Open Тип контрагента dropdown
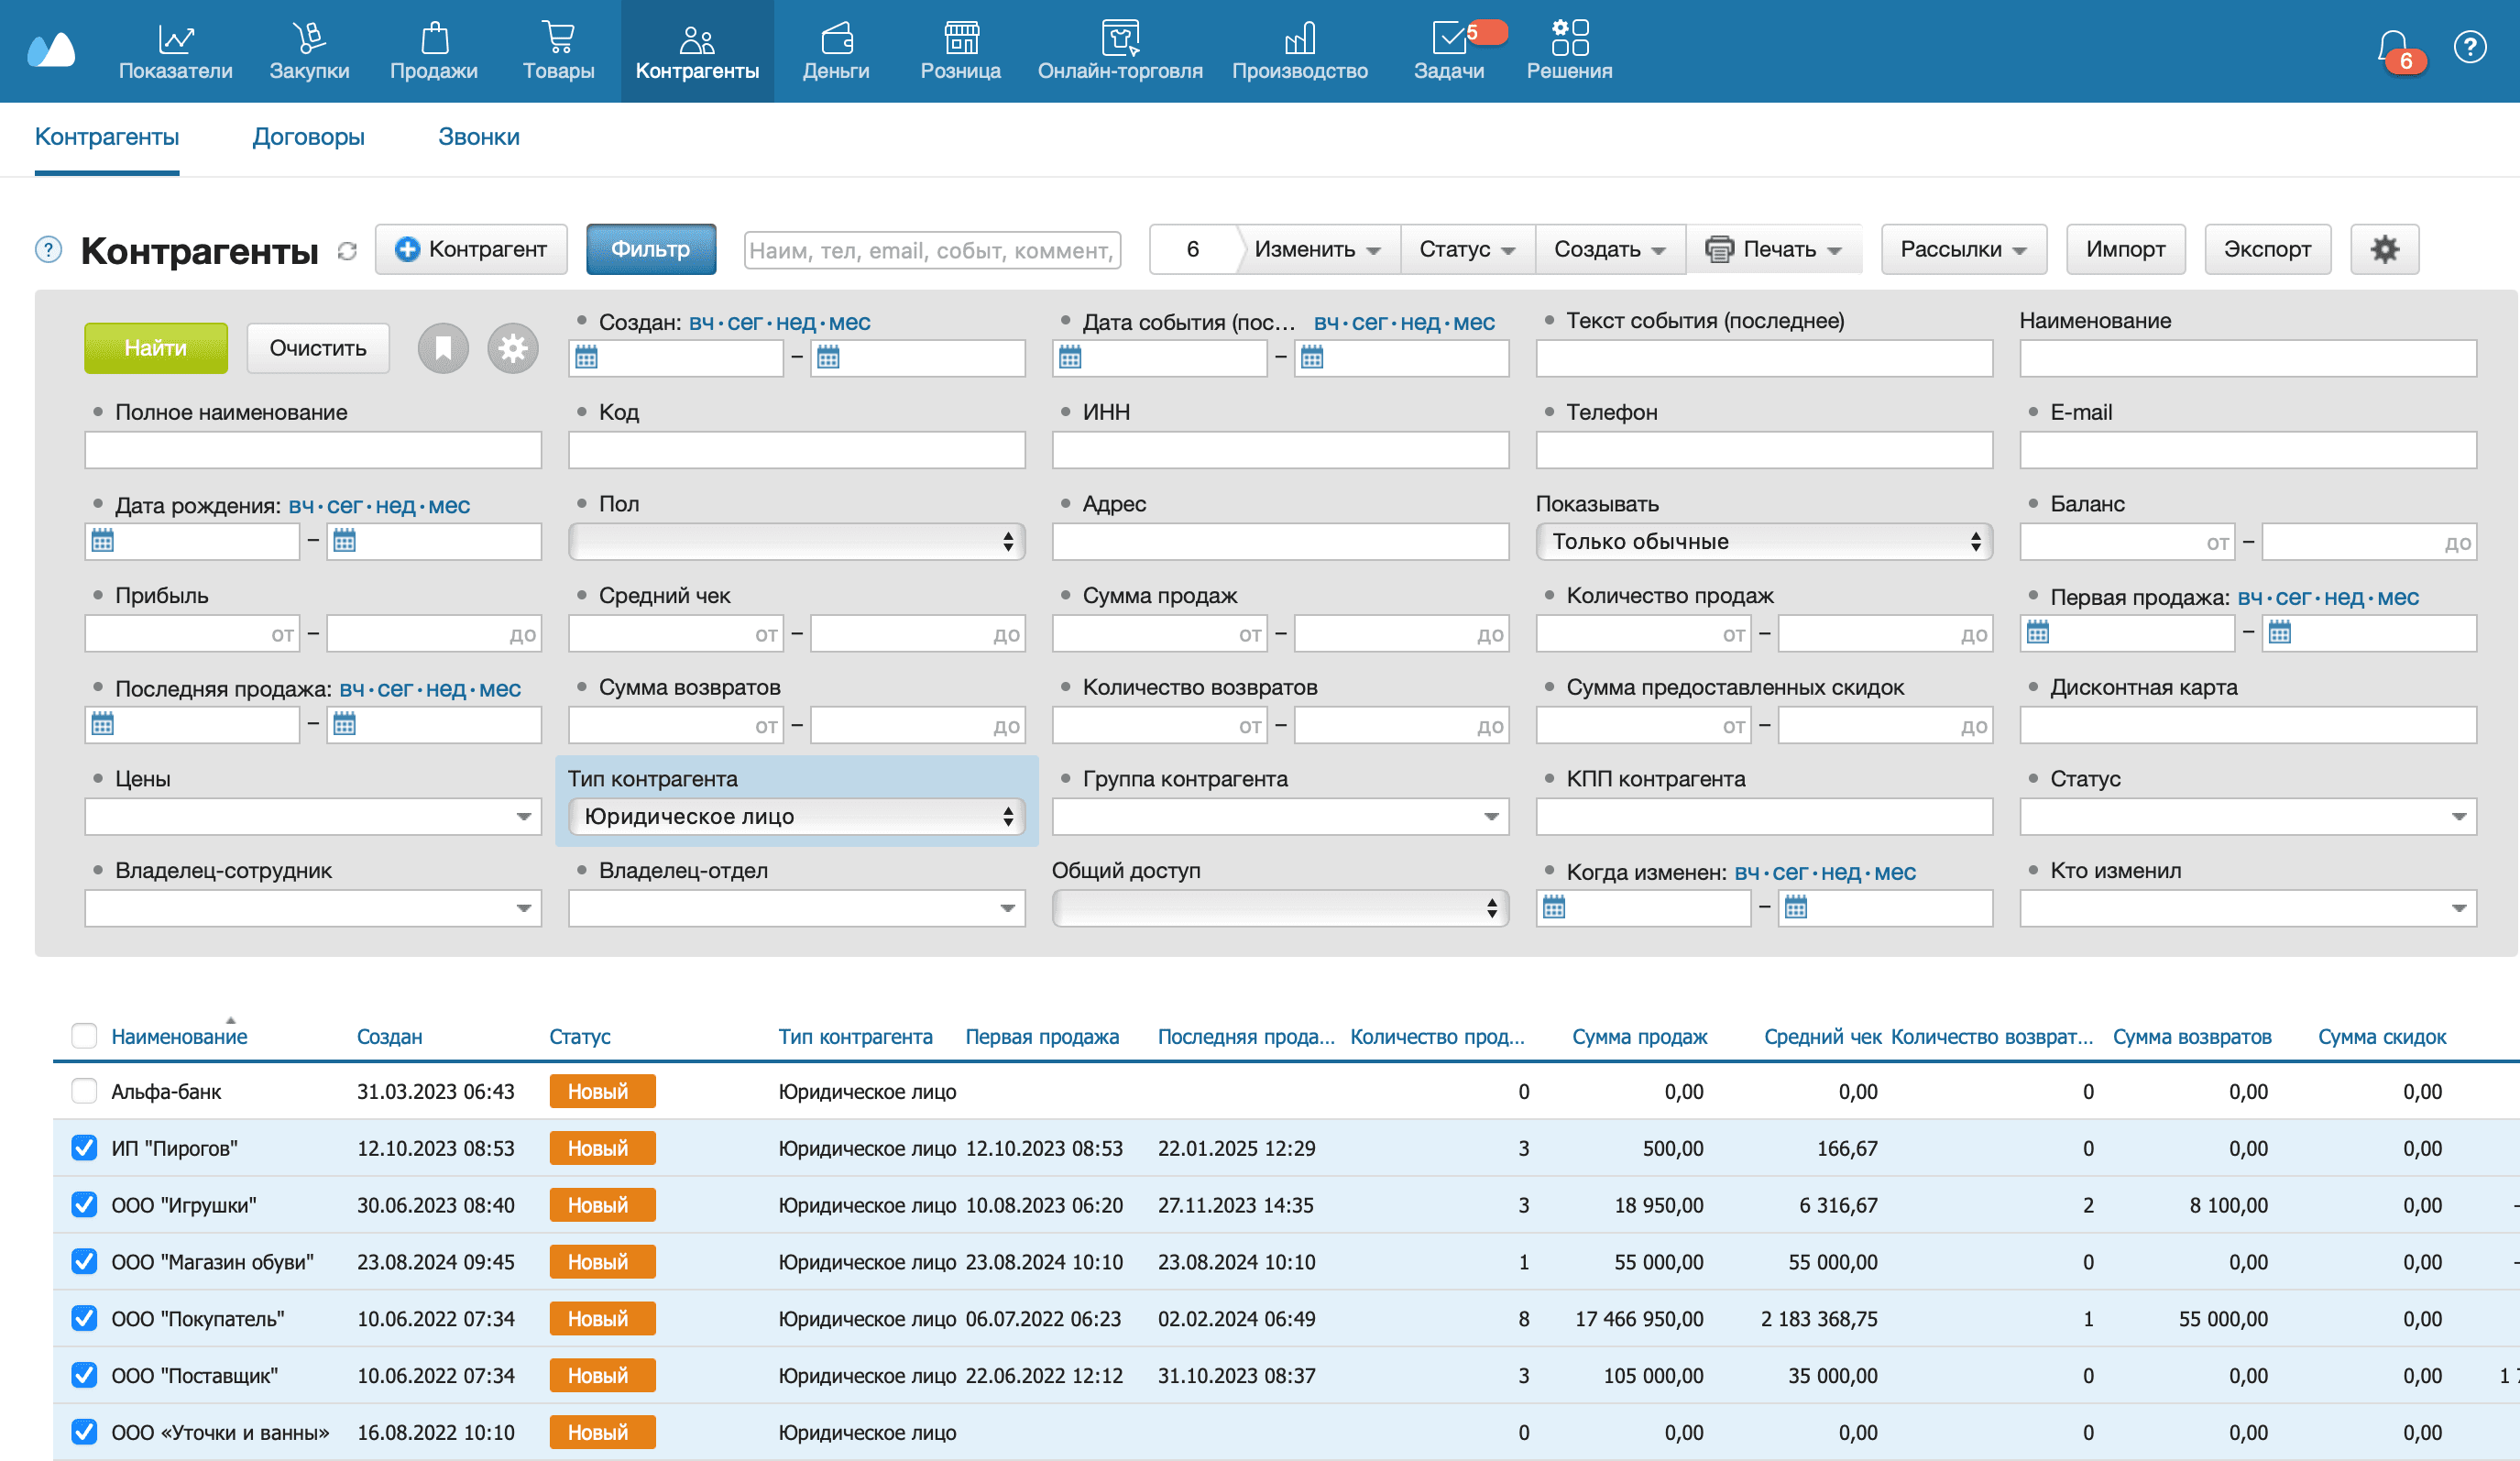The image size is (2520, 1461). (796, 817)
